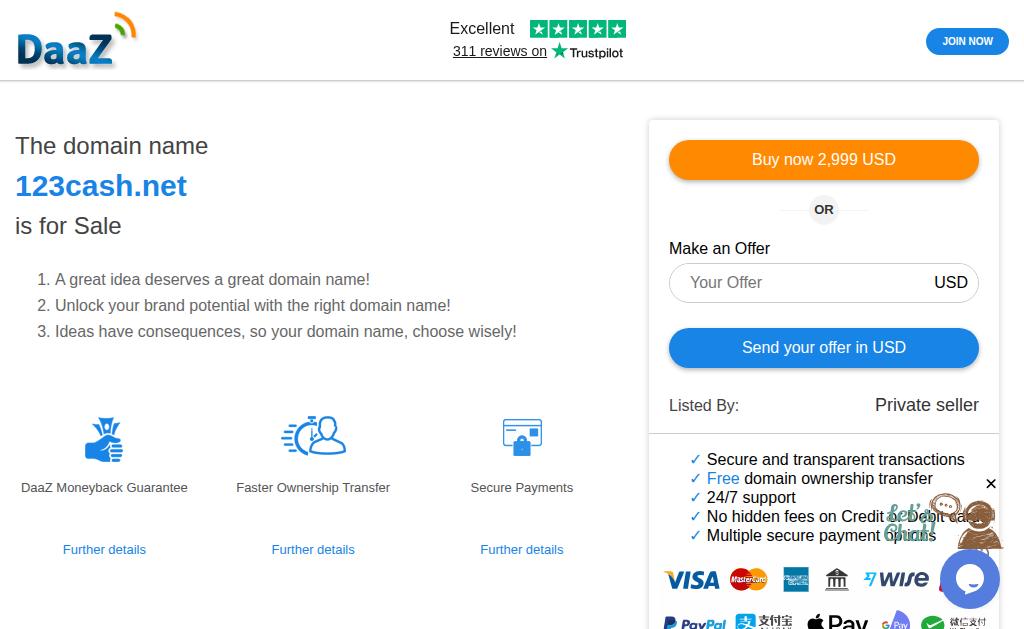This screenshot has width=1024, height=629.
Task: Click Buy now 2,999 USD
Action: click(x=823, y=160)
